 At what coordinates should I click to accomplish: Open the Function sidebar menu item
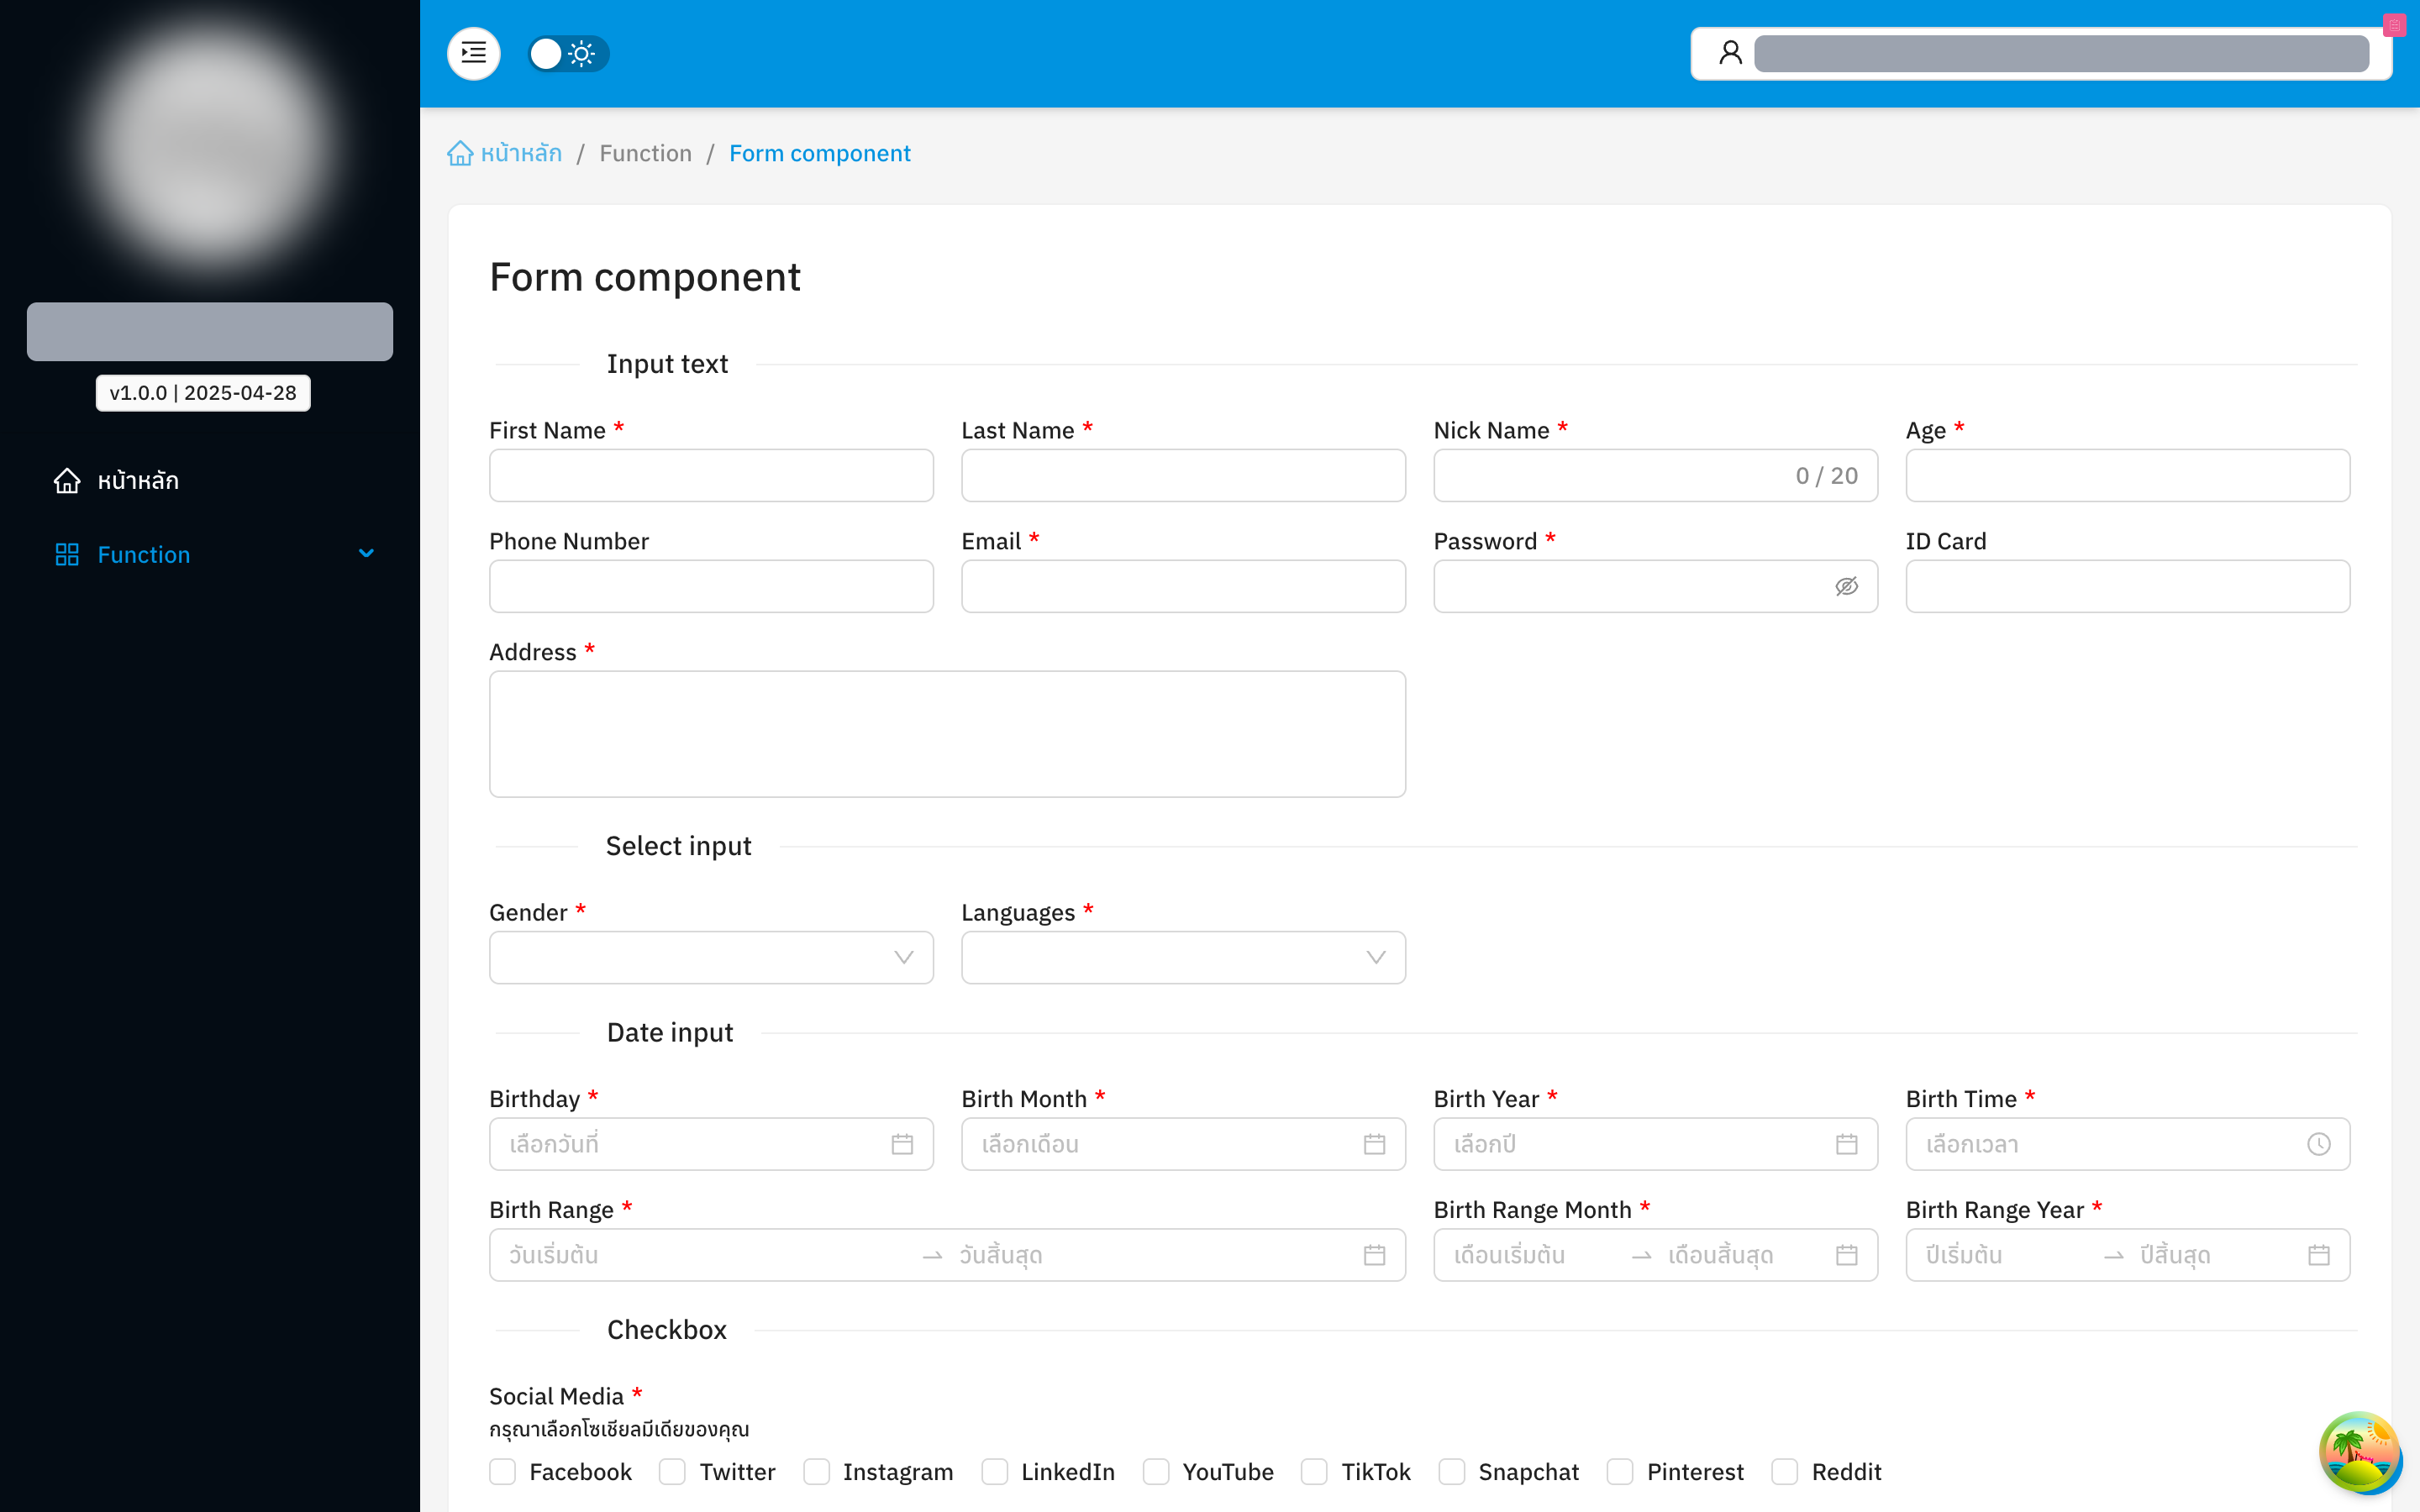pos(210,555)
